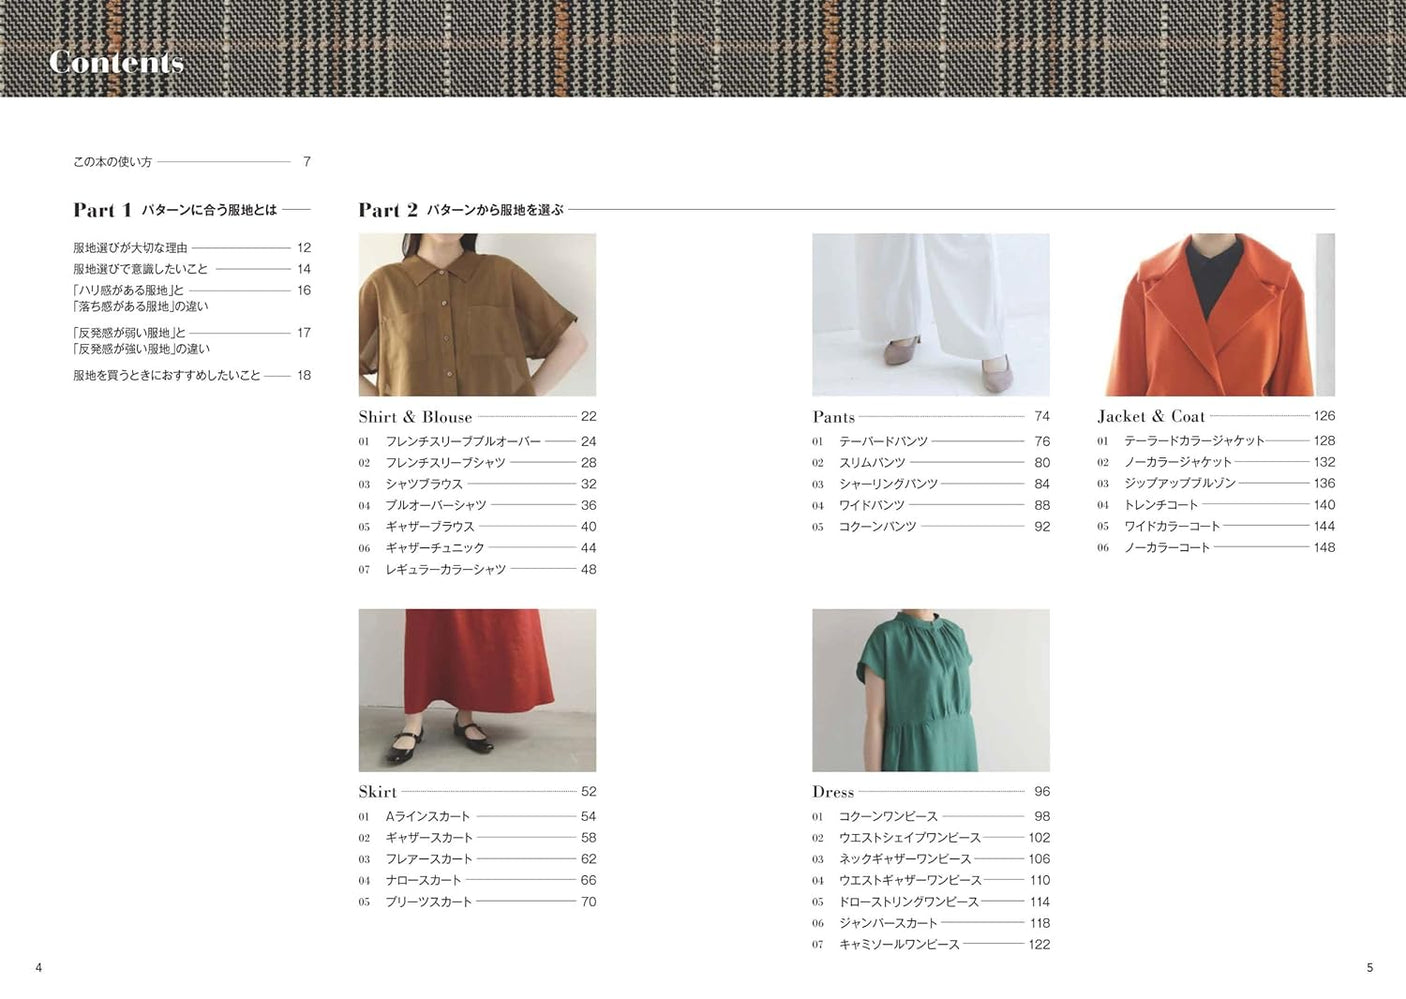Click the Part 1 section heading
This screenshot has height=999, width=1406.
[102, 210]
